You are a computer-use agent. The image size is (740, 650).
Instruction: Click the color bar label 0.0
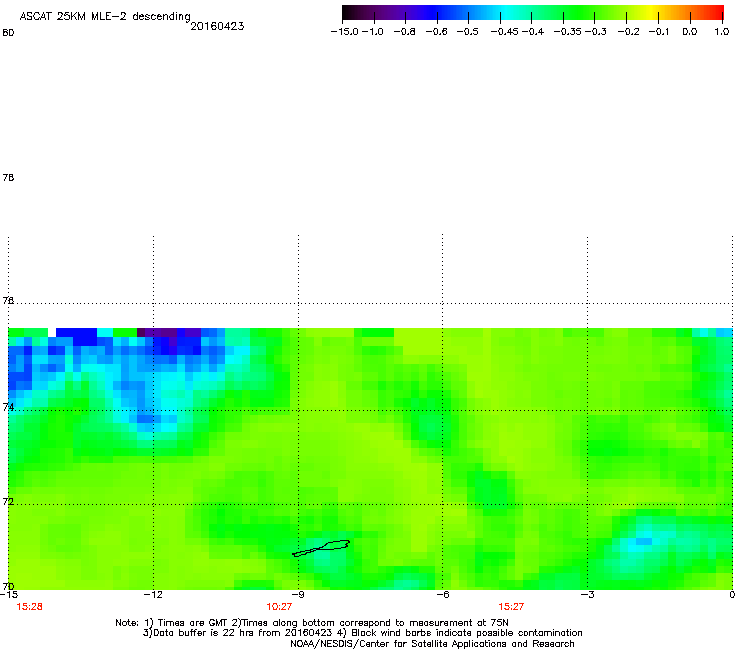click(690, 32)
